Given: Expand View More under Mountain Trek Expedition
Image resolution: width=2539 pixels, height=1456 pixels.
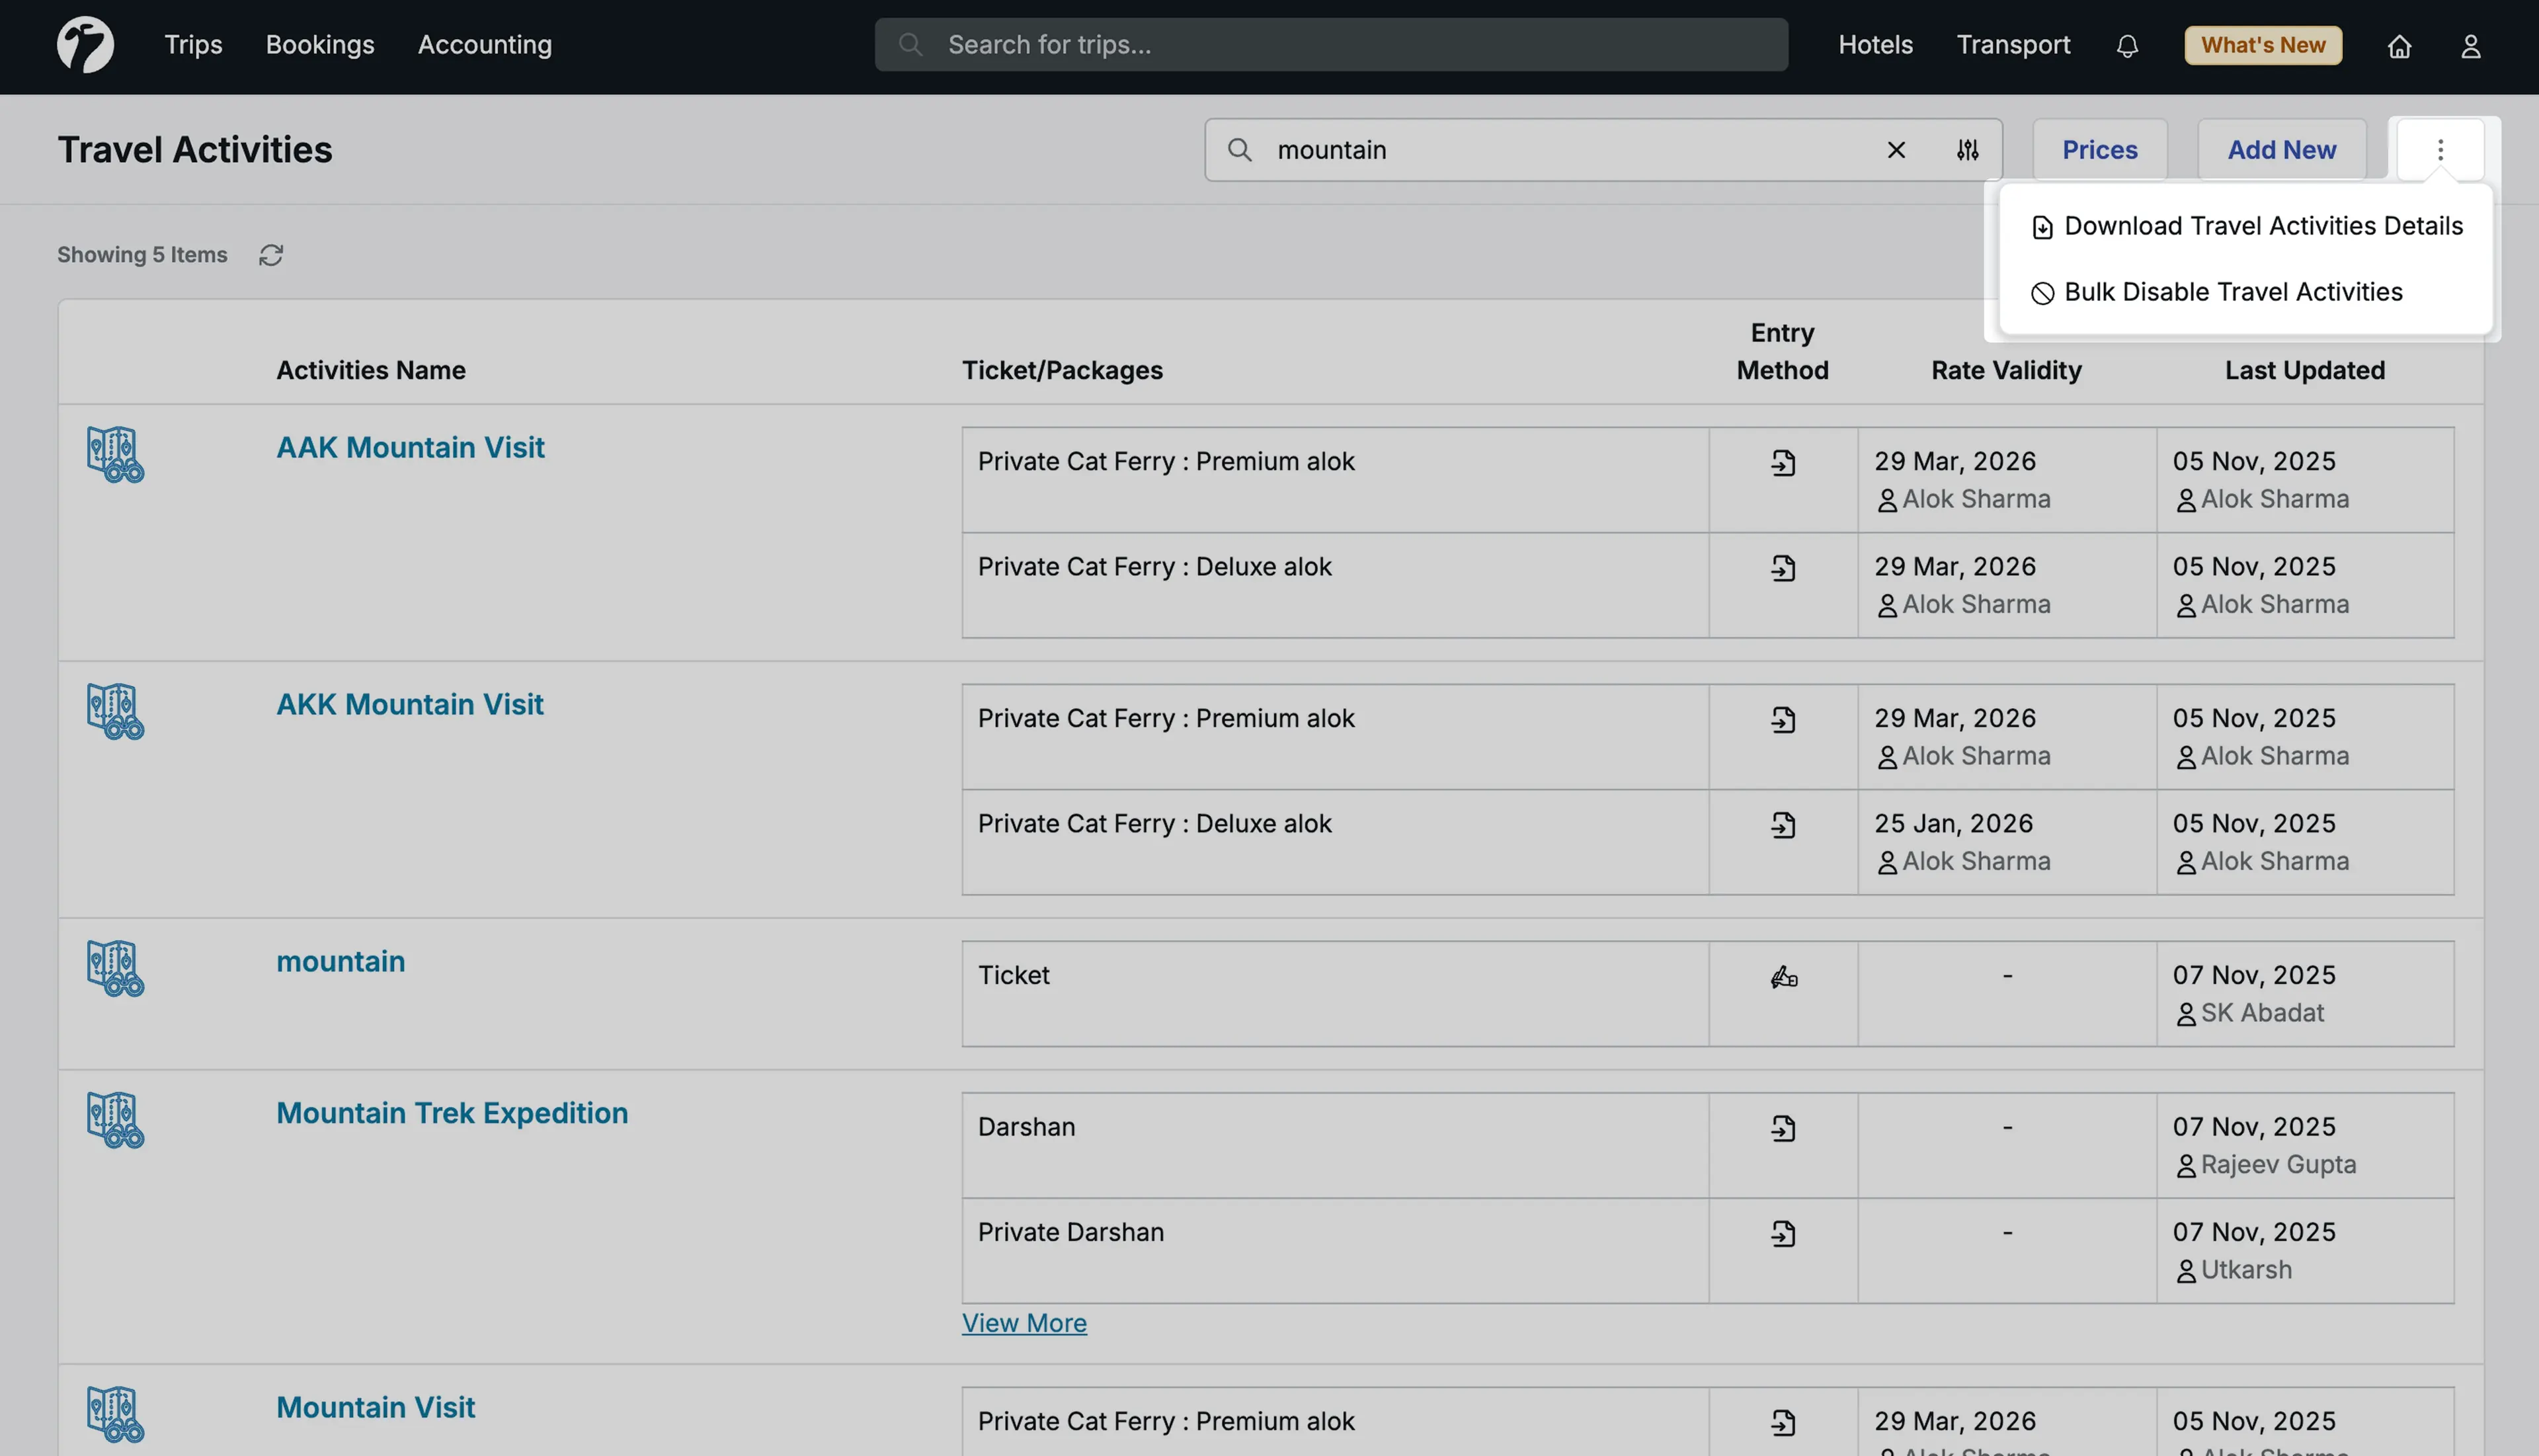Looking at the screenshot, I should [1024, 1322].
